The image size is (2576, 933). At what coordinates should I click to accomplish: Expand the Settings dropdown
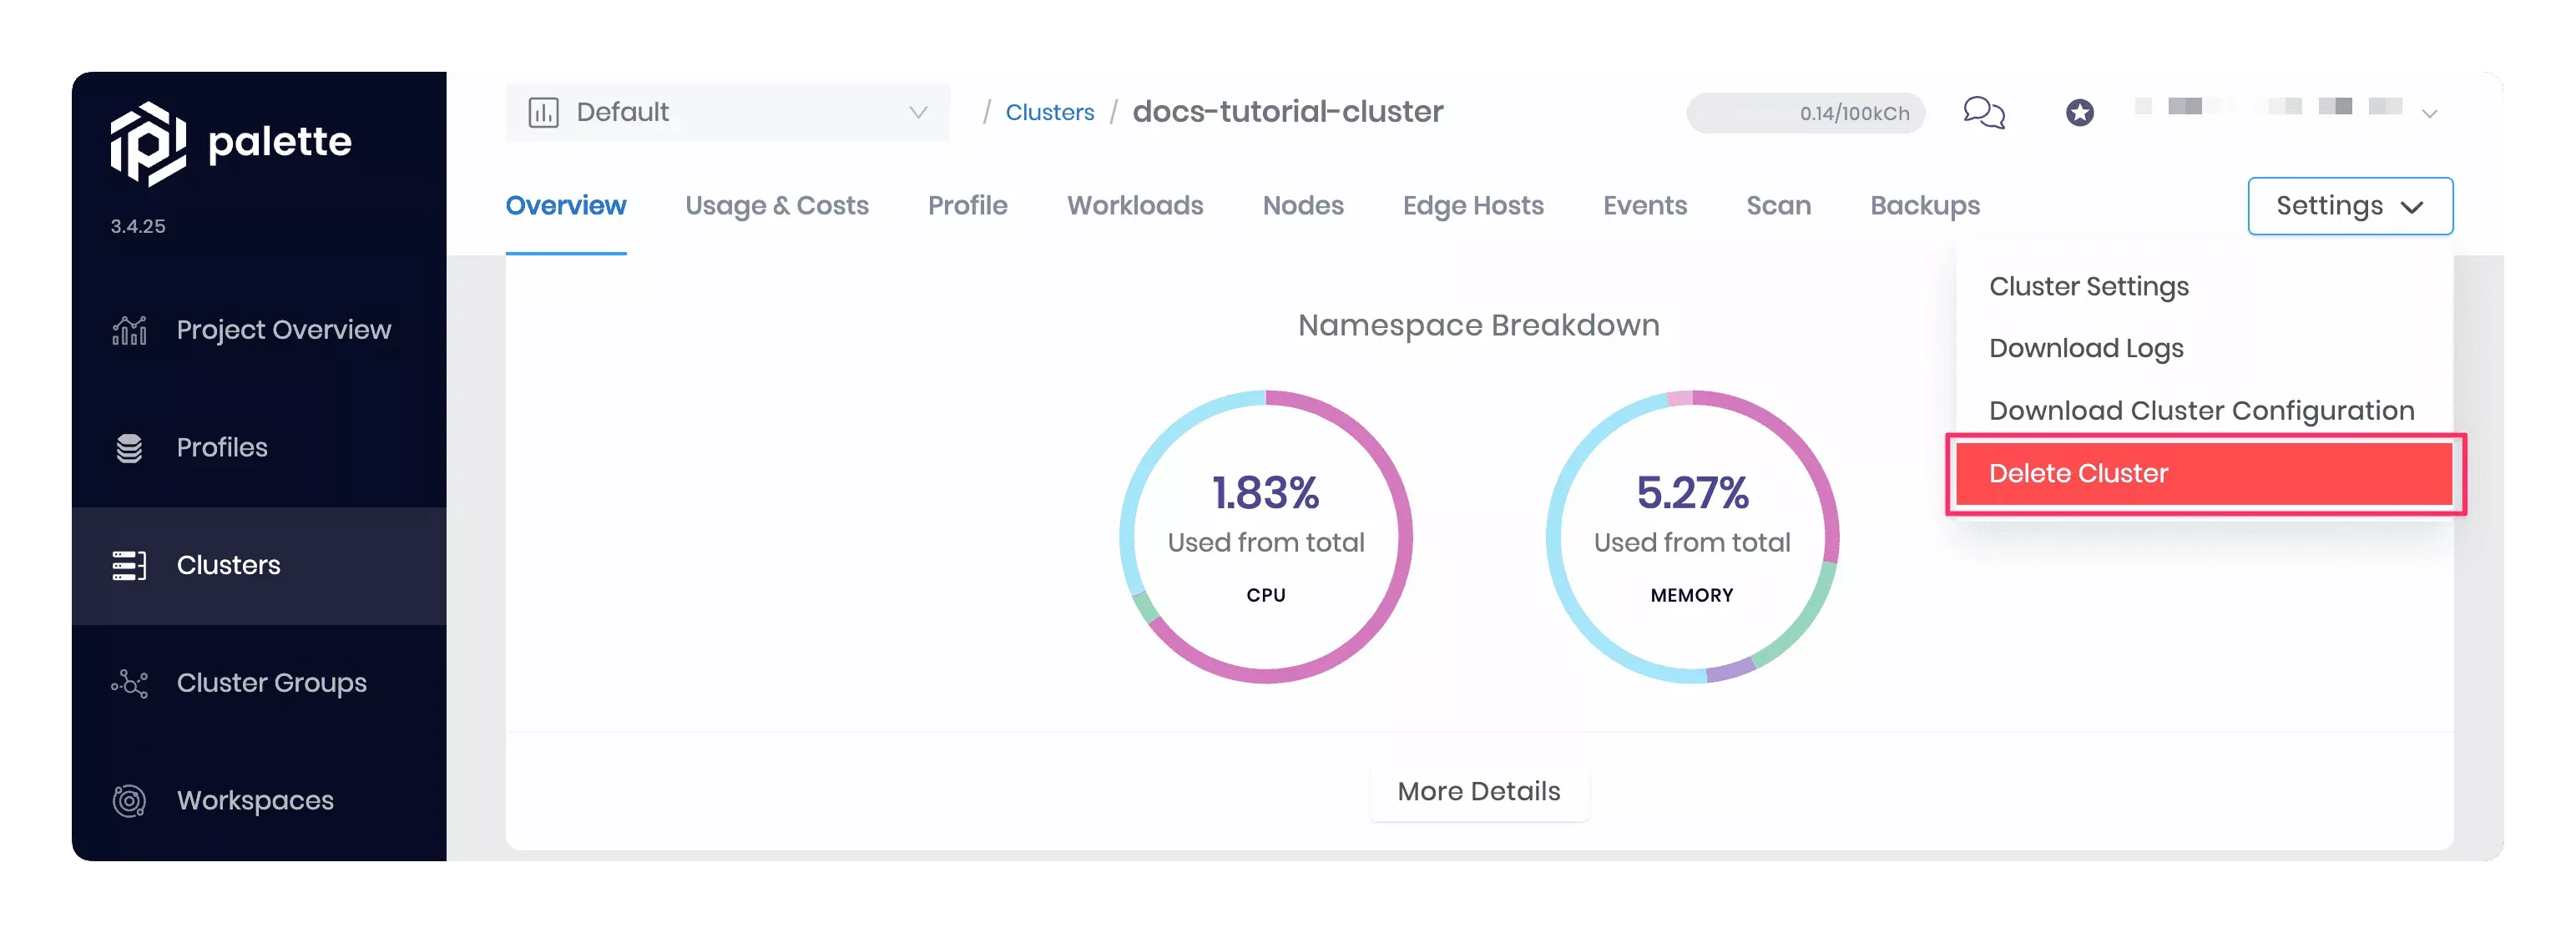(x=2350, y=206)
